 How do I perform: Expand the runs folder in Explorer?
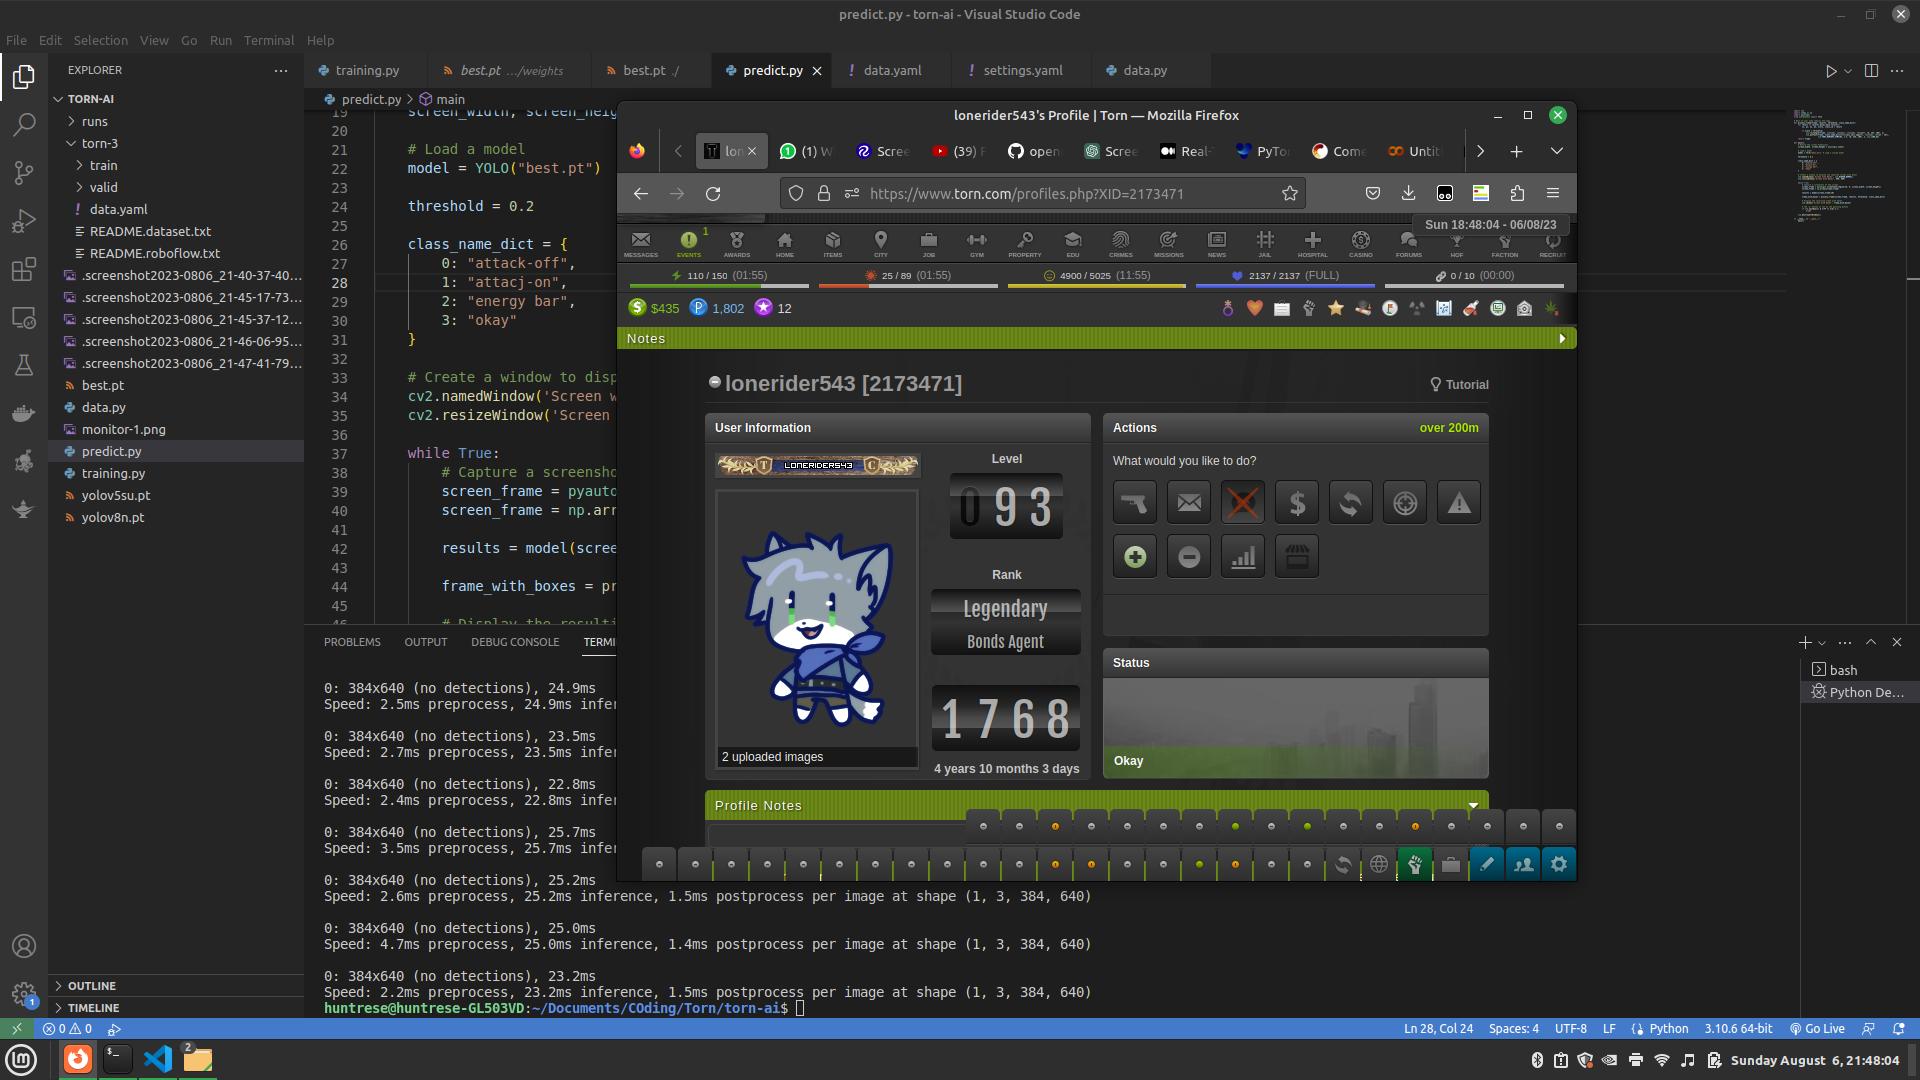click(94, 121)
